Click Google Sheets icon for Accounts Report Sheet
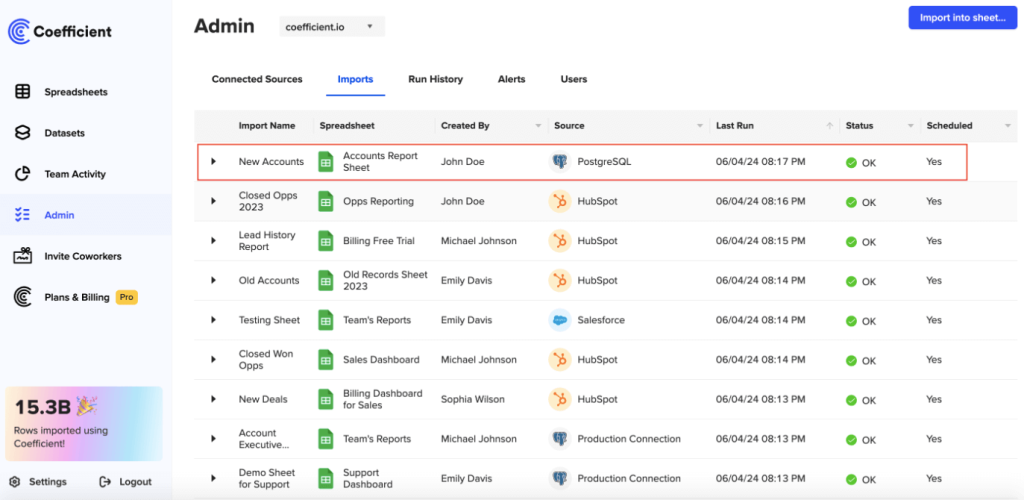Screen dimensions: 1024x500 pos(325,162)
